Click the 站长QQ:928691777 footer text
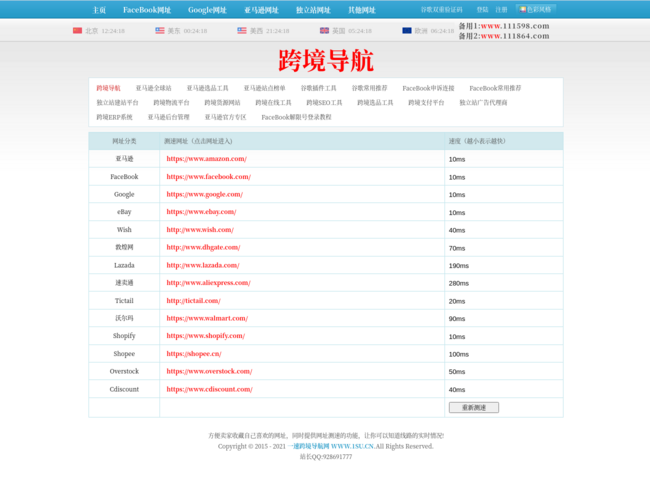 326,456
